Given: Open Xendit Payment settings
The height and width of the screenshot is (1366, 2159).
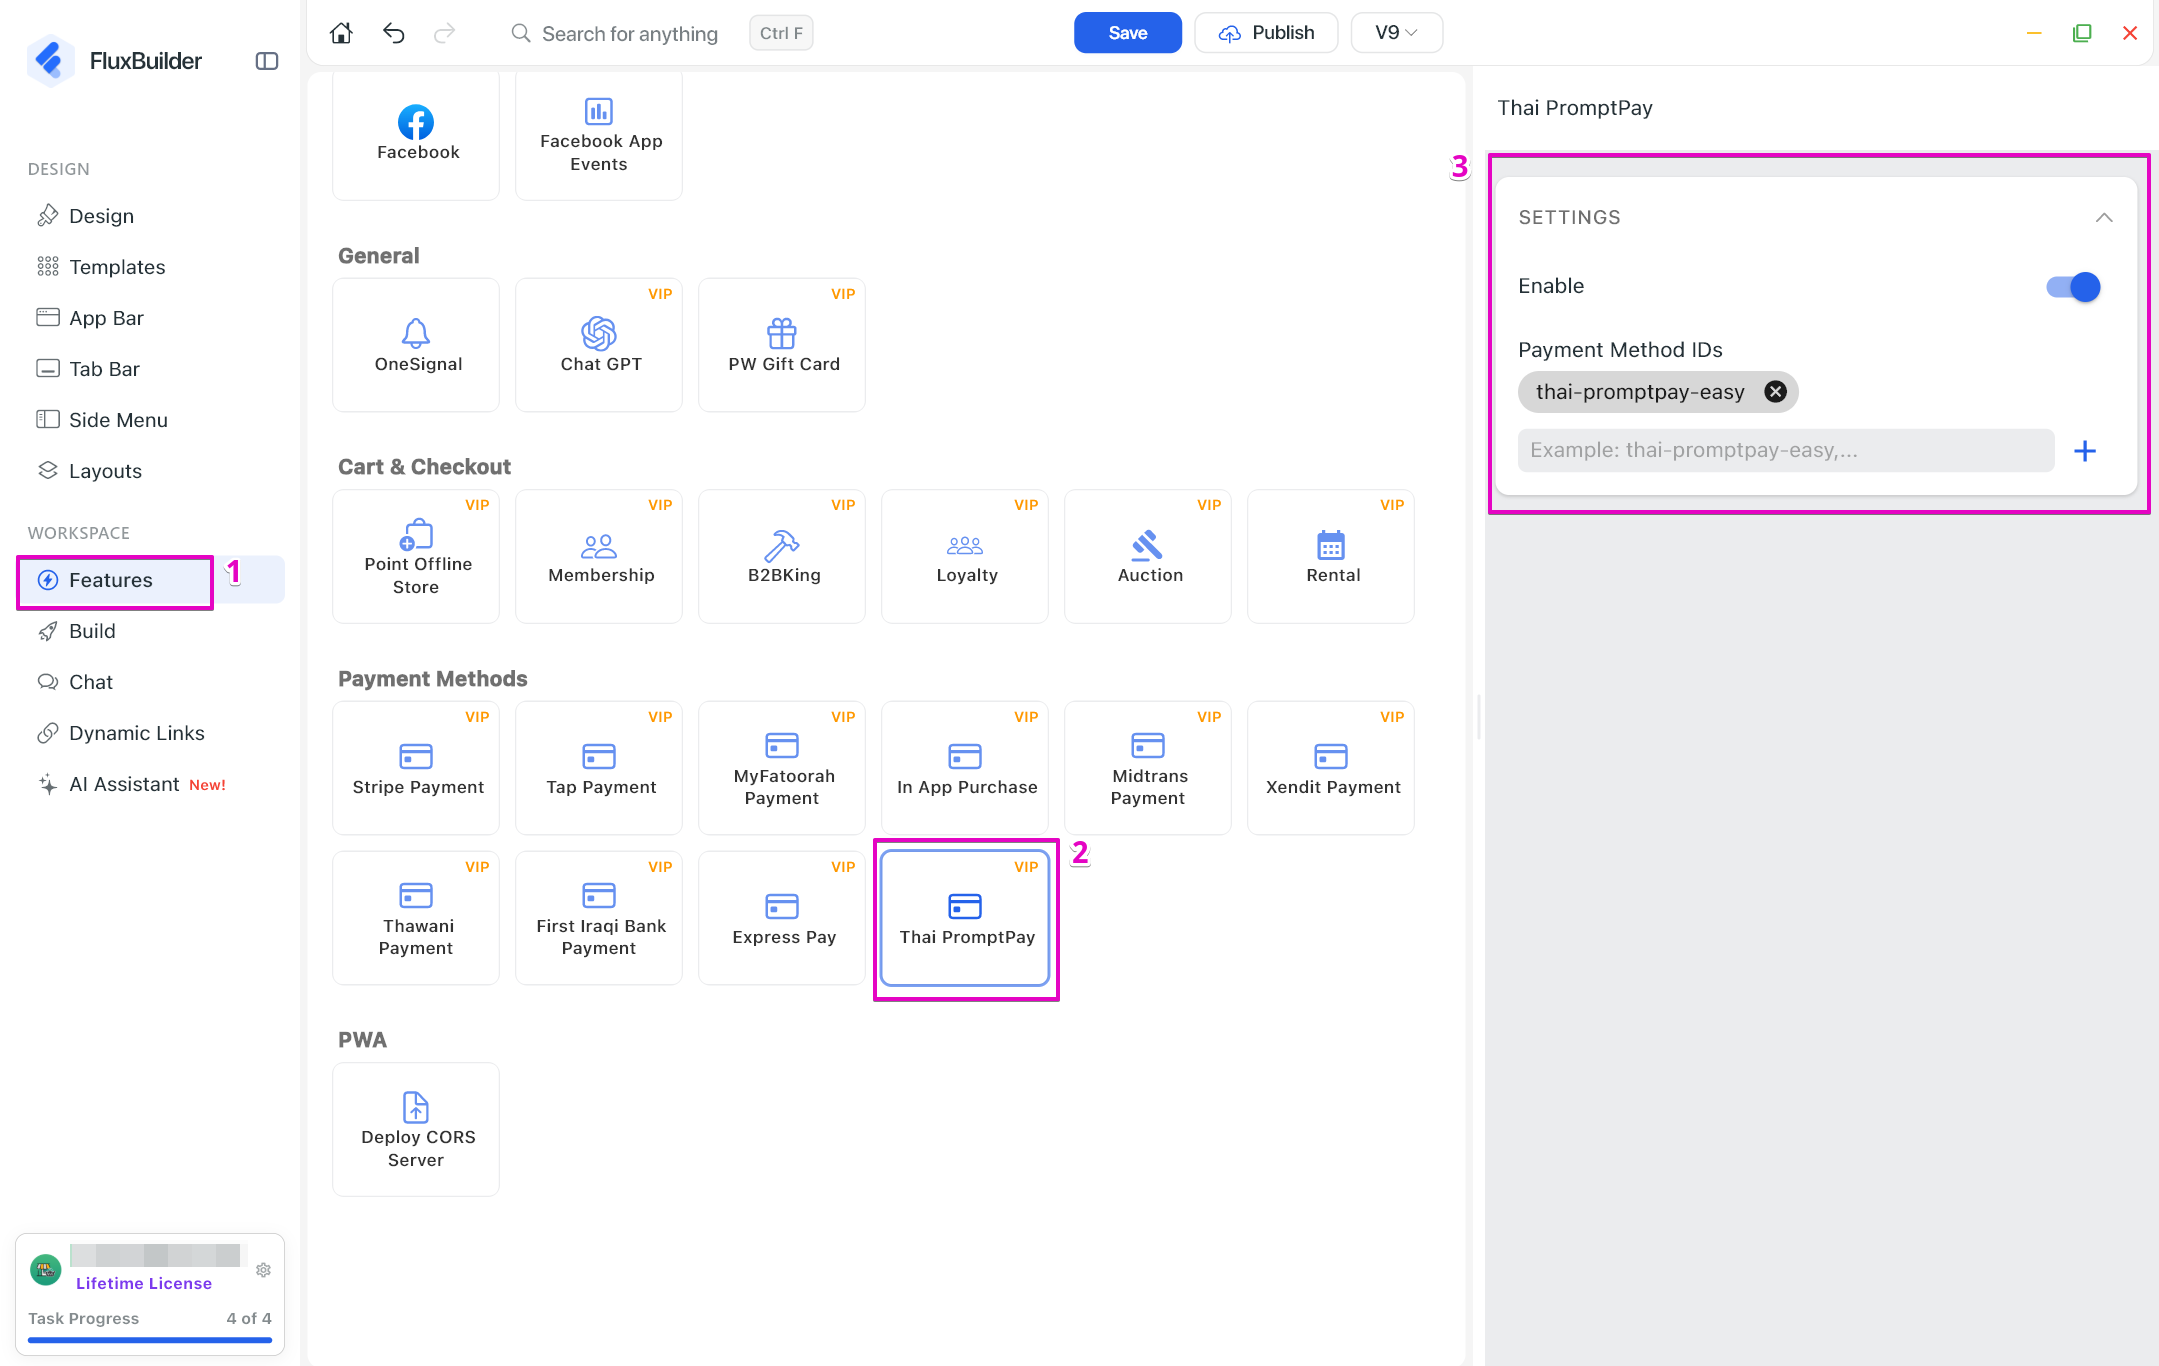Looking at the screenshot, I should pyautogui.click(x=1331, y=768).
